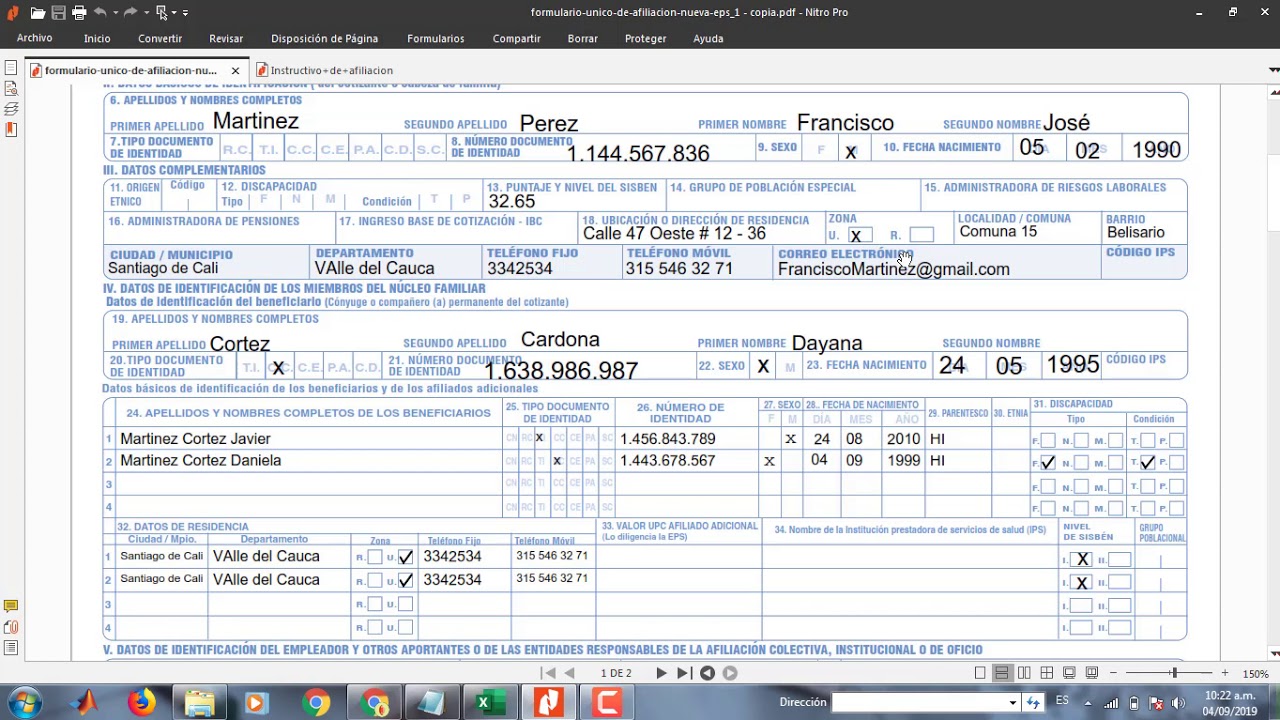Screen dimensions: 1280x720
Task: Show the Comments panel at sidebar bottom
Action: click(11, 606)
